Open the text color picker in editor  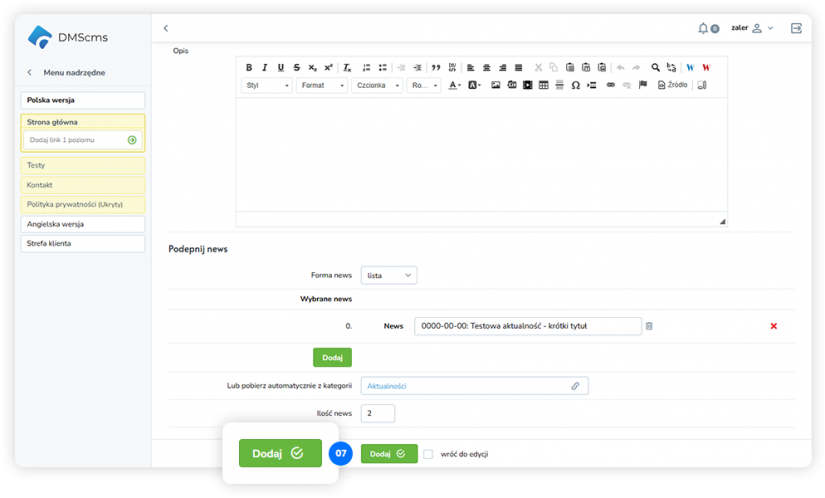click(x=455, y=85)
